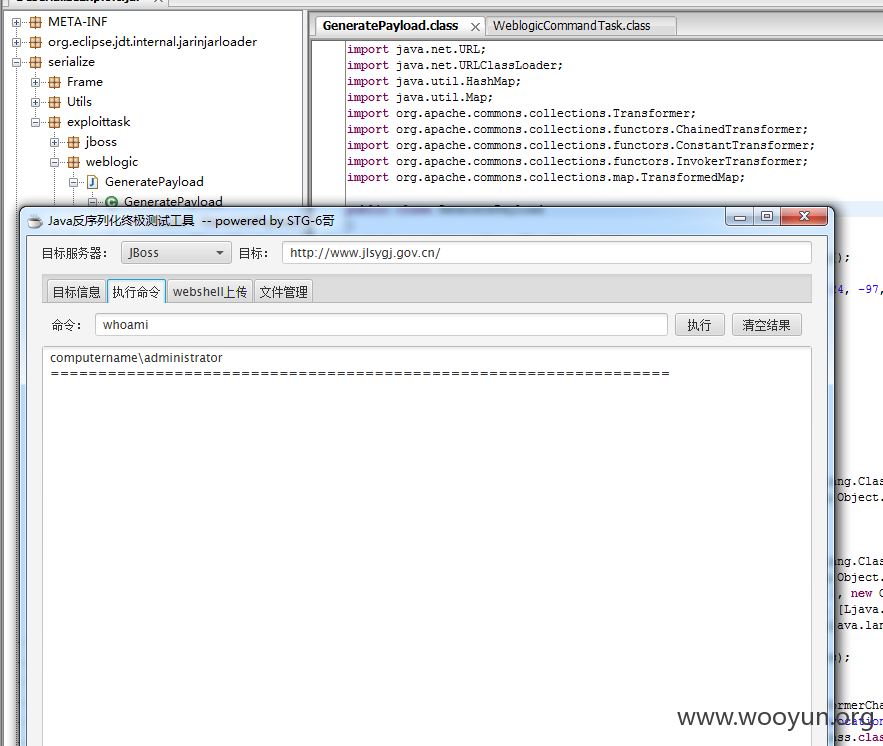The image size is (883, 746).
Task: Collapse the weblogic package node
Action: coord(54,162)
